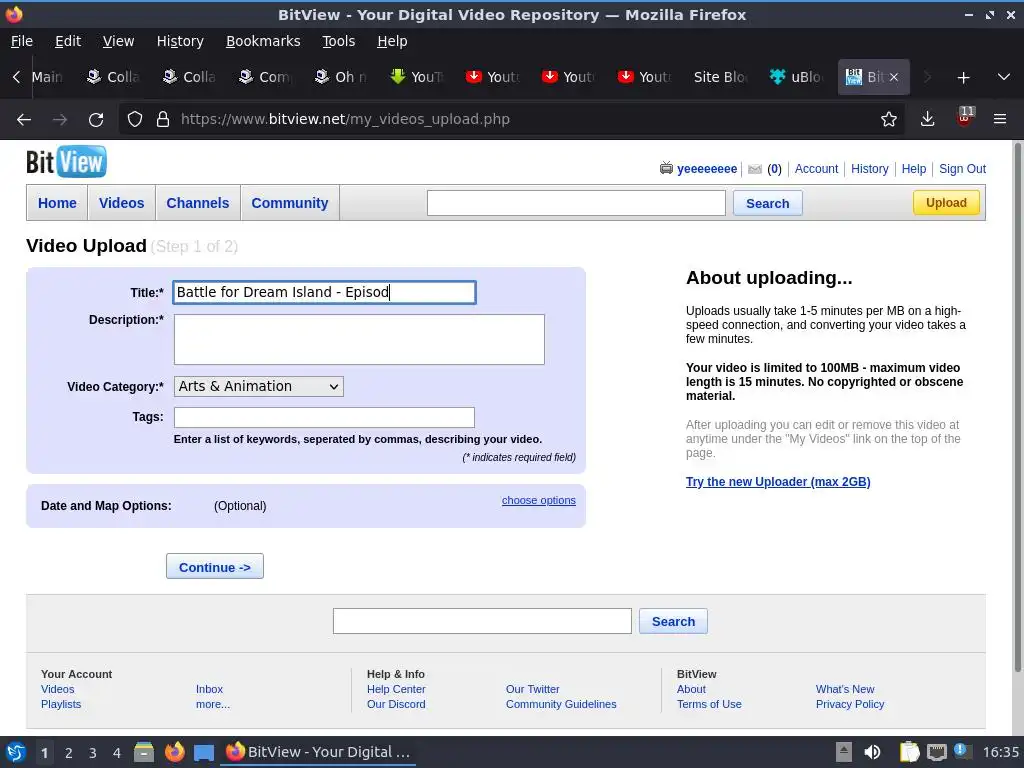Open the Our Discord footer link
1024x768 pixels.
tap(396, 704)
